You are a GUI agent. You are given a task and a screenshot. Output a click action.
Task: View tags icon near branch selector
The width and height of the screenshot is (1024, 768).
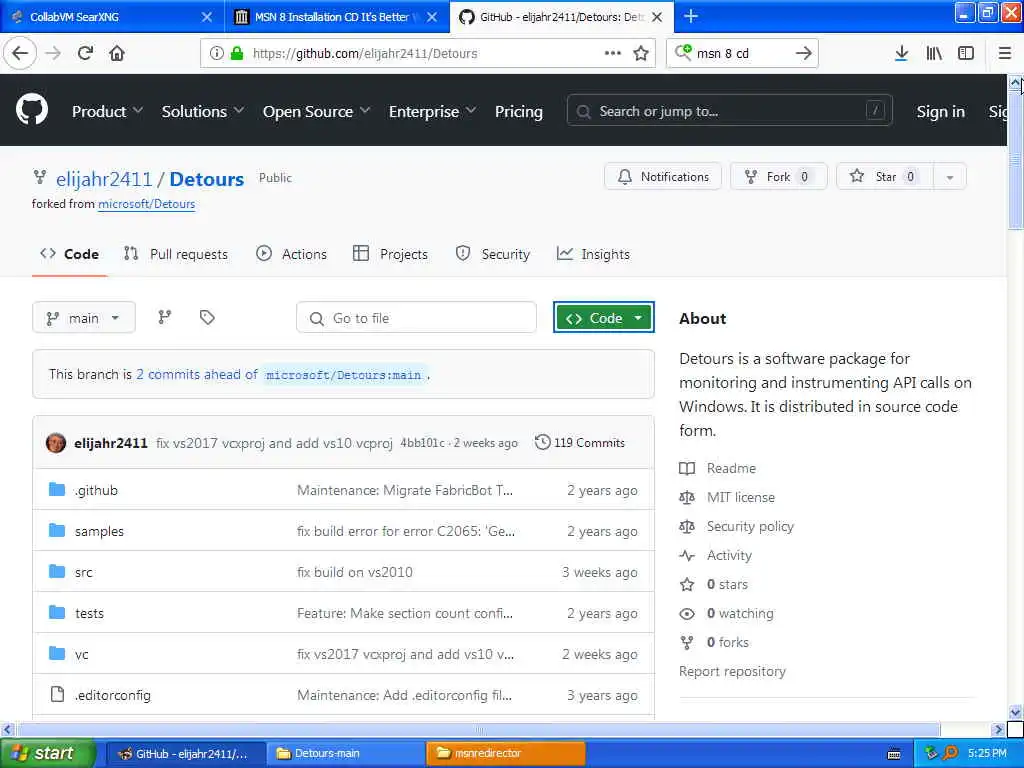point(207,317)
